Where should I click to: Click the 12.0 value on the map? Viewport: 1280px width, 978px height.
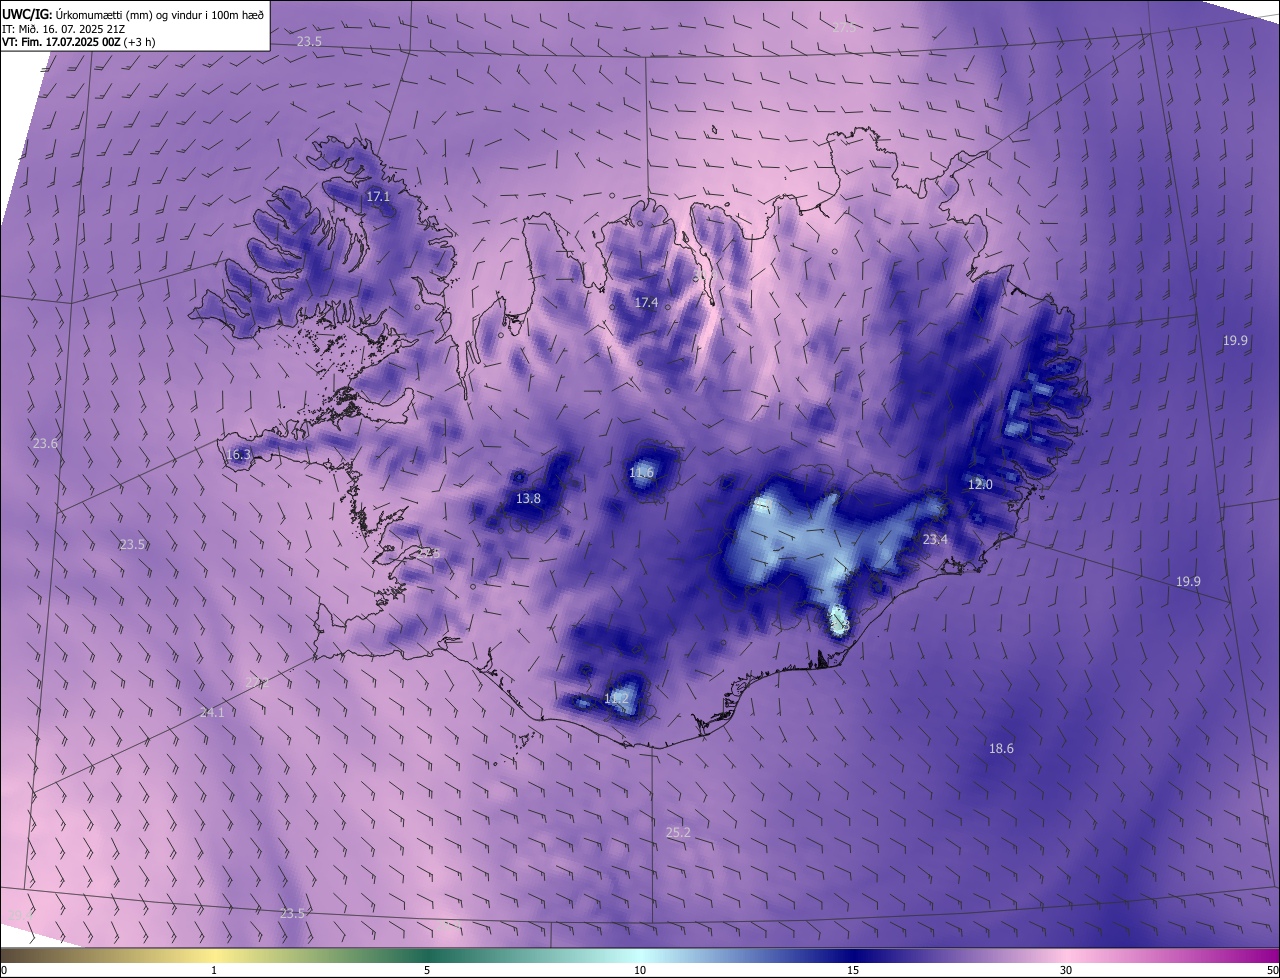click(x=980, y=484)
